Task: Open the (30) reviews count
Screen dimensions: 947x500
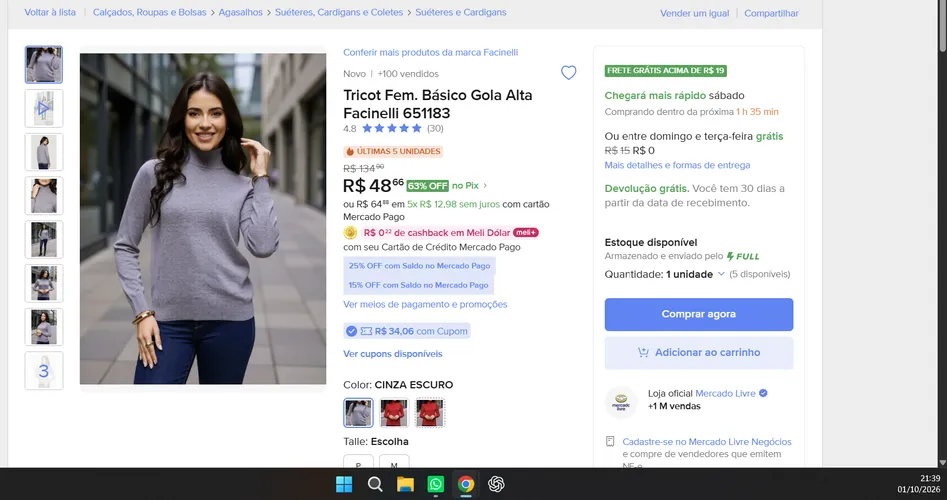Action: pyautogui.click(x=435, y=129)
